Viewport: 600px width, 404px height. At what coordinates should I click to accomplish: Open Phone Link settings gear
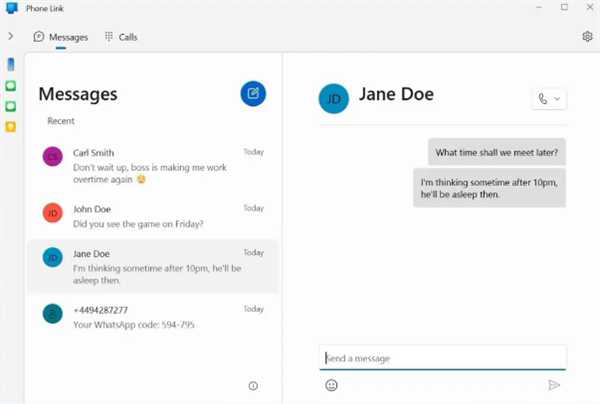[x=587, y=37]
